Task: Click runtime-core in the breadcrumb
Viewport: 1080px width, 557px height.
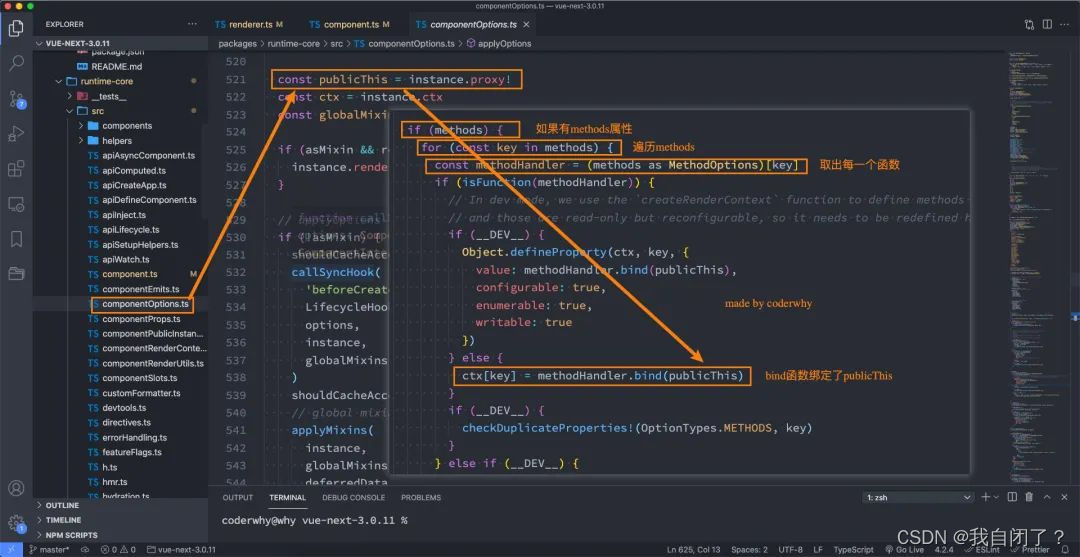Action: point(293,43)
